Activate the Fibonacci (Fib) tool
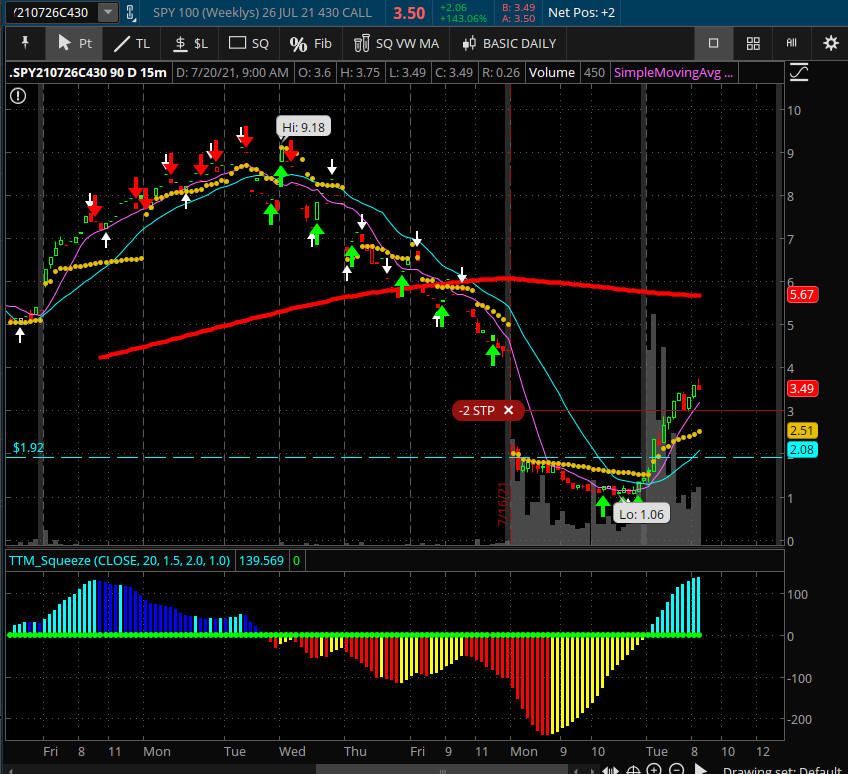The width and height of the screenshot is (848, 774). 310,44
